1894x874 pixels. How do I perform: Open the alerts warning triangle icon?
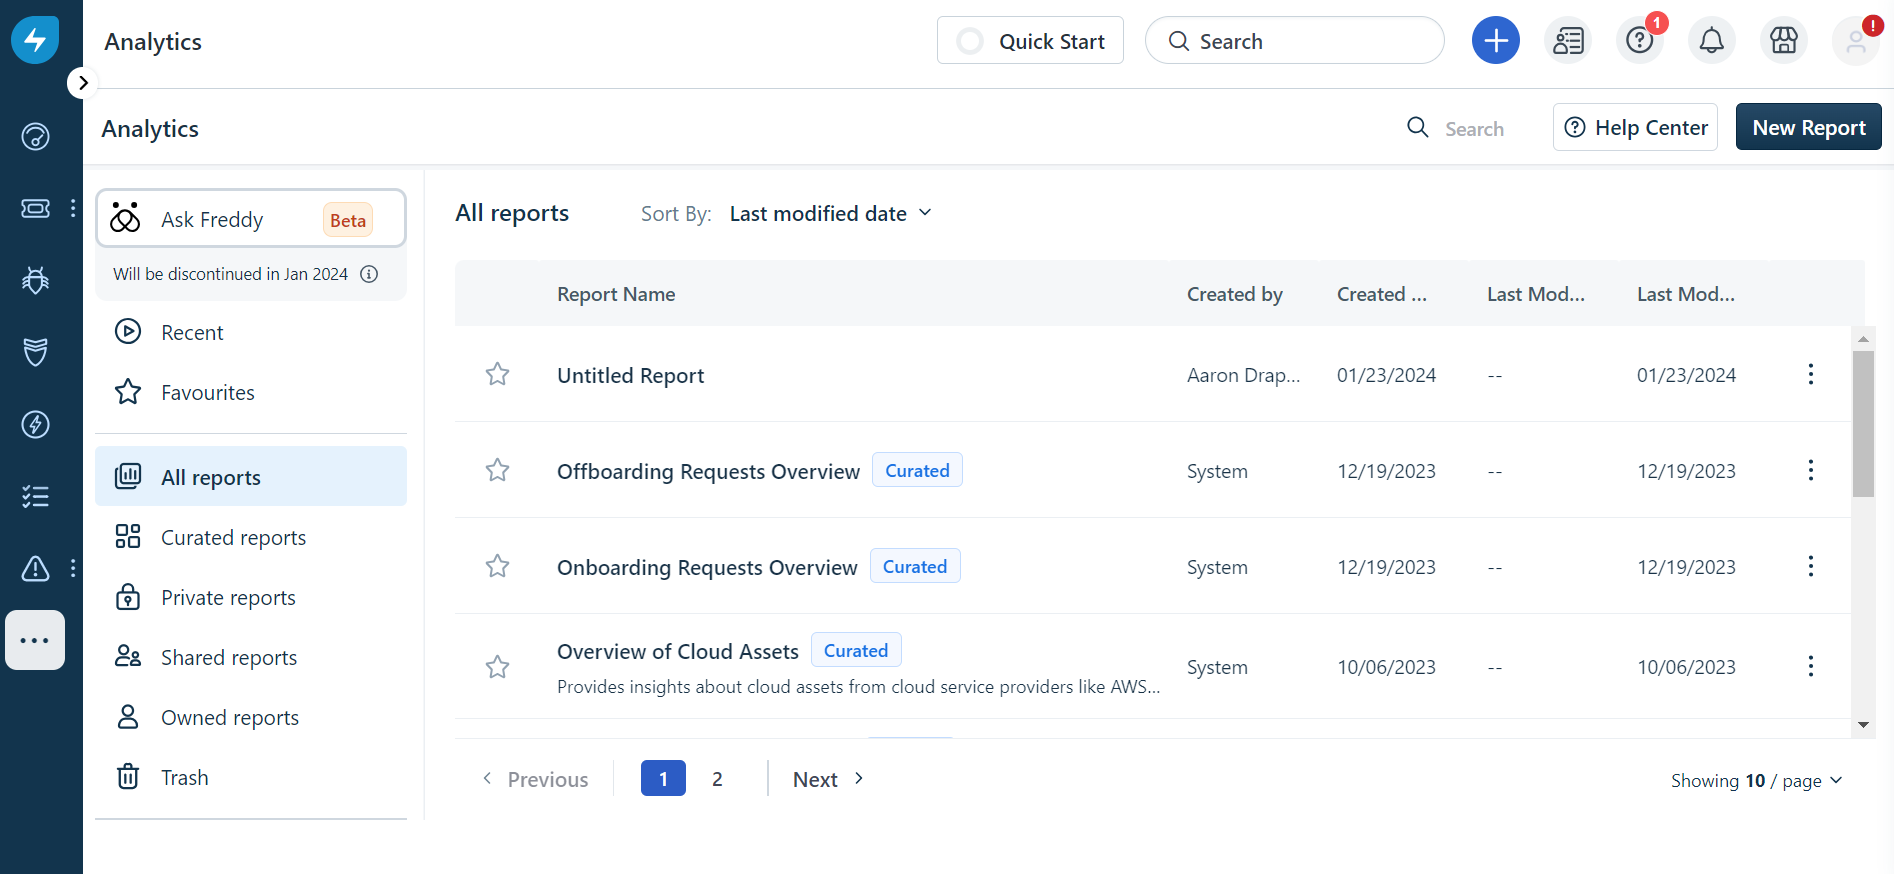36,568
